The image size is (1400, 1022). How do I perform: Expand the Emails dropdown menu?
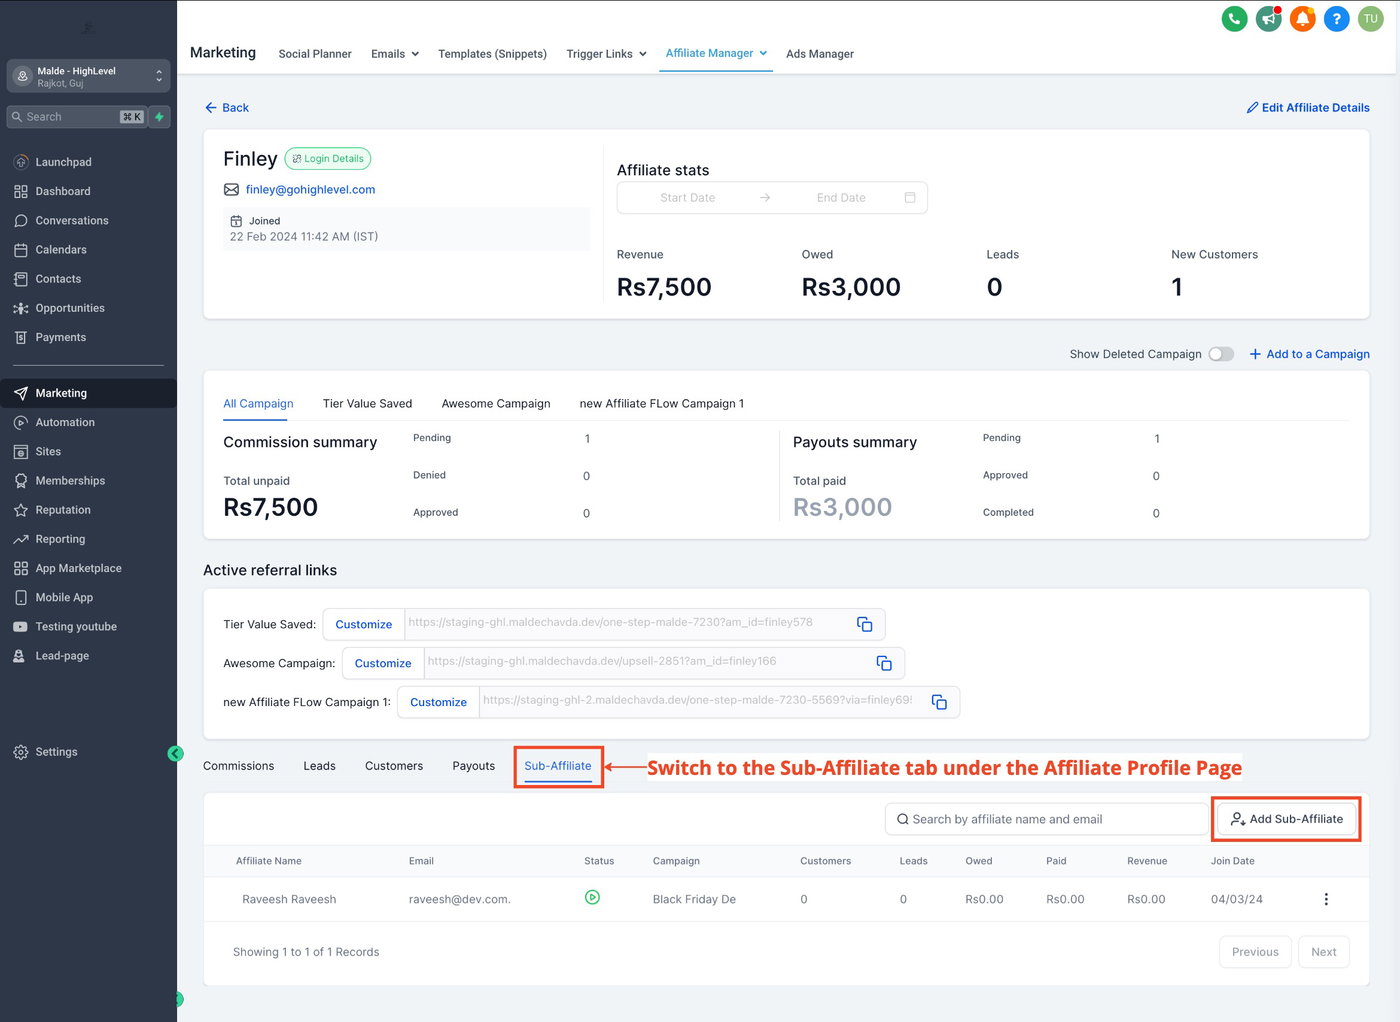395,54
